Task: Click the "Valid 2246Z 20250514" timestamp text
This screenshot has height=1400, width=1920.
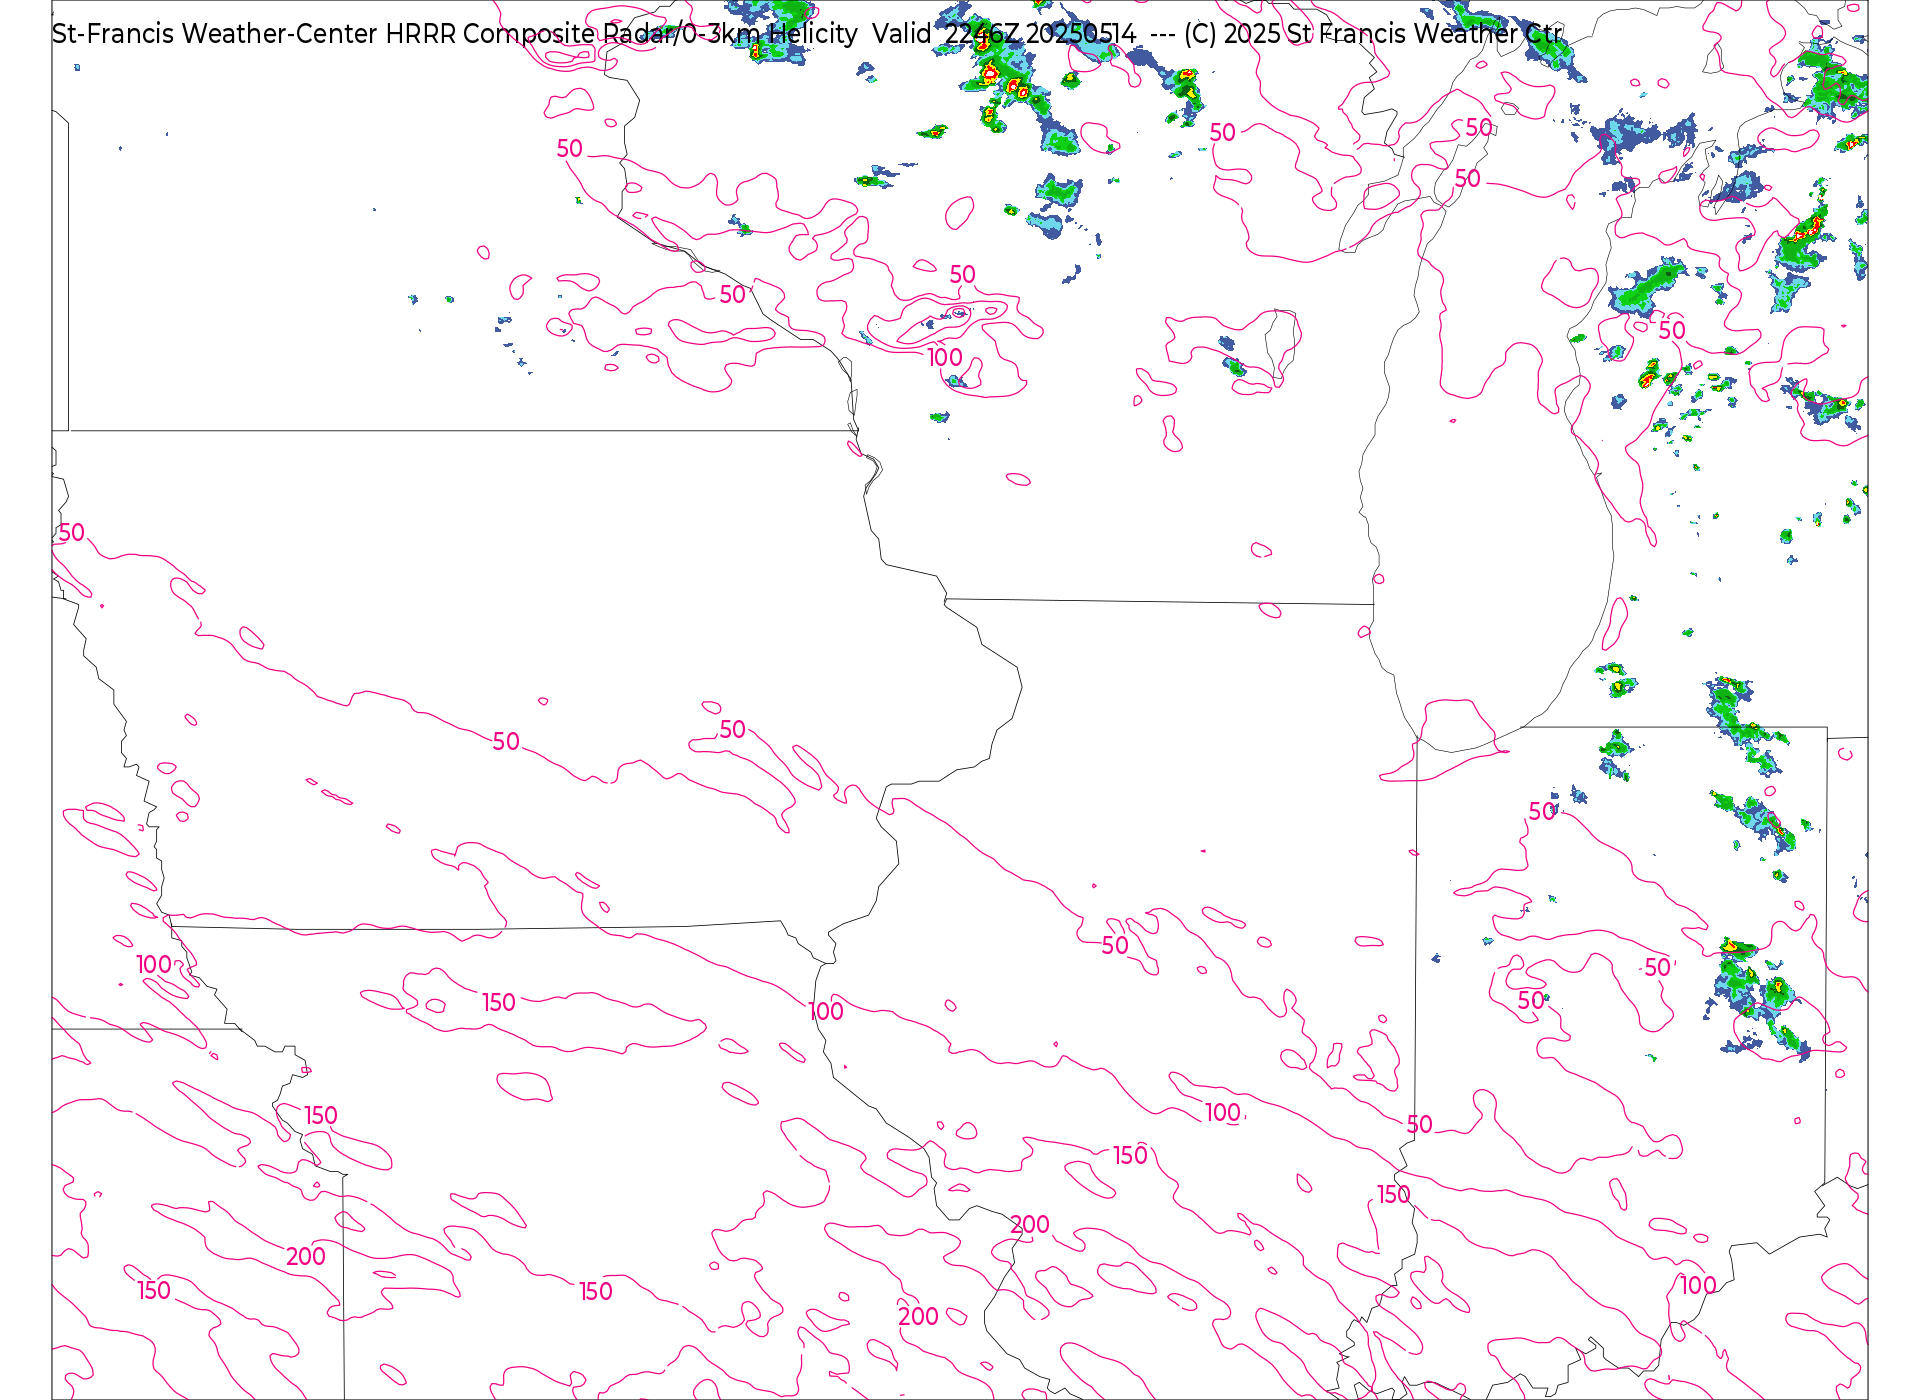Action: pos(1004,34)
